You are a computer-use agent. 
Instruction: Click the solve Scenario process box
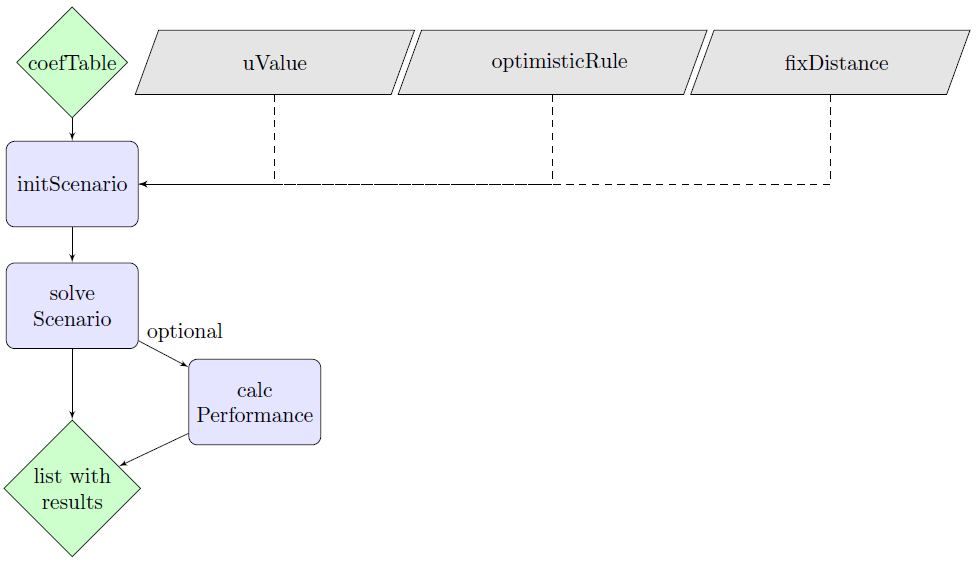click(x=72, y=306)
